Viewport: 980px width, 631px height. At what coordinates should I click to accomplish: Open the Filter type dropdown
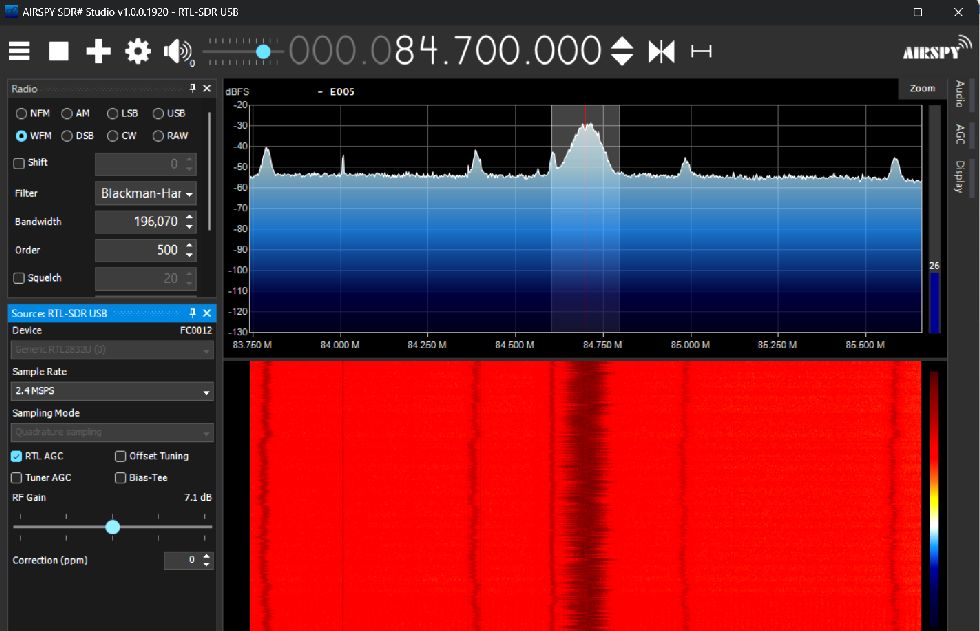tap(146, 193)
